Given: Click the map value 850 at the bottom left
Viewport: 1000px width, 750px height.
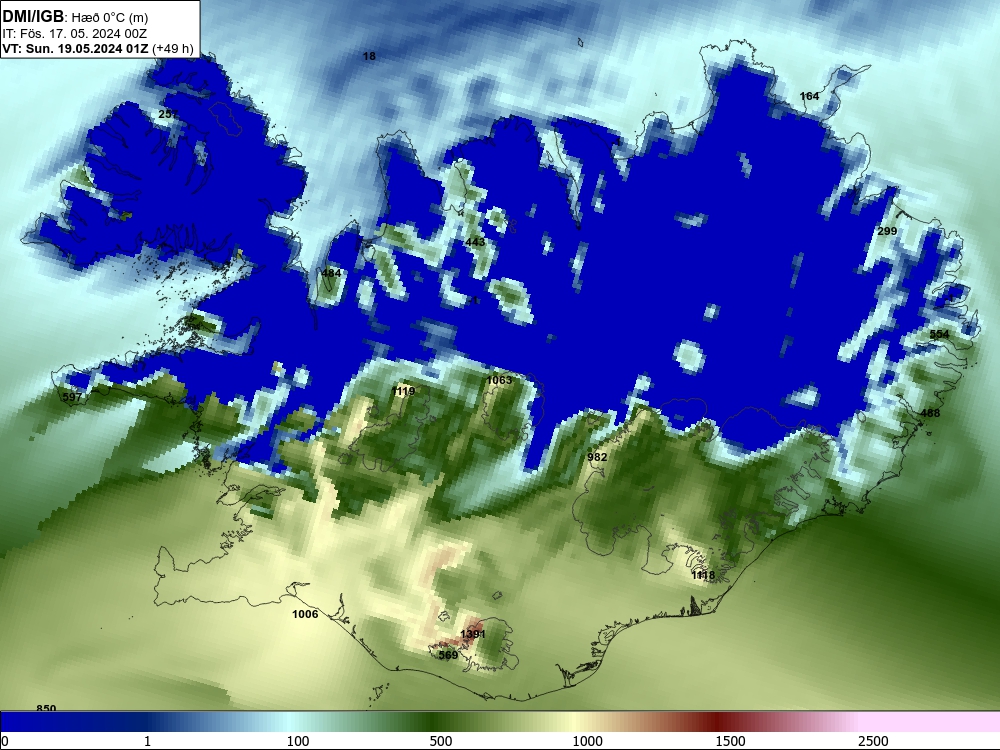Looking at the screenshot, I should point(46,707).
